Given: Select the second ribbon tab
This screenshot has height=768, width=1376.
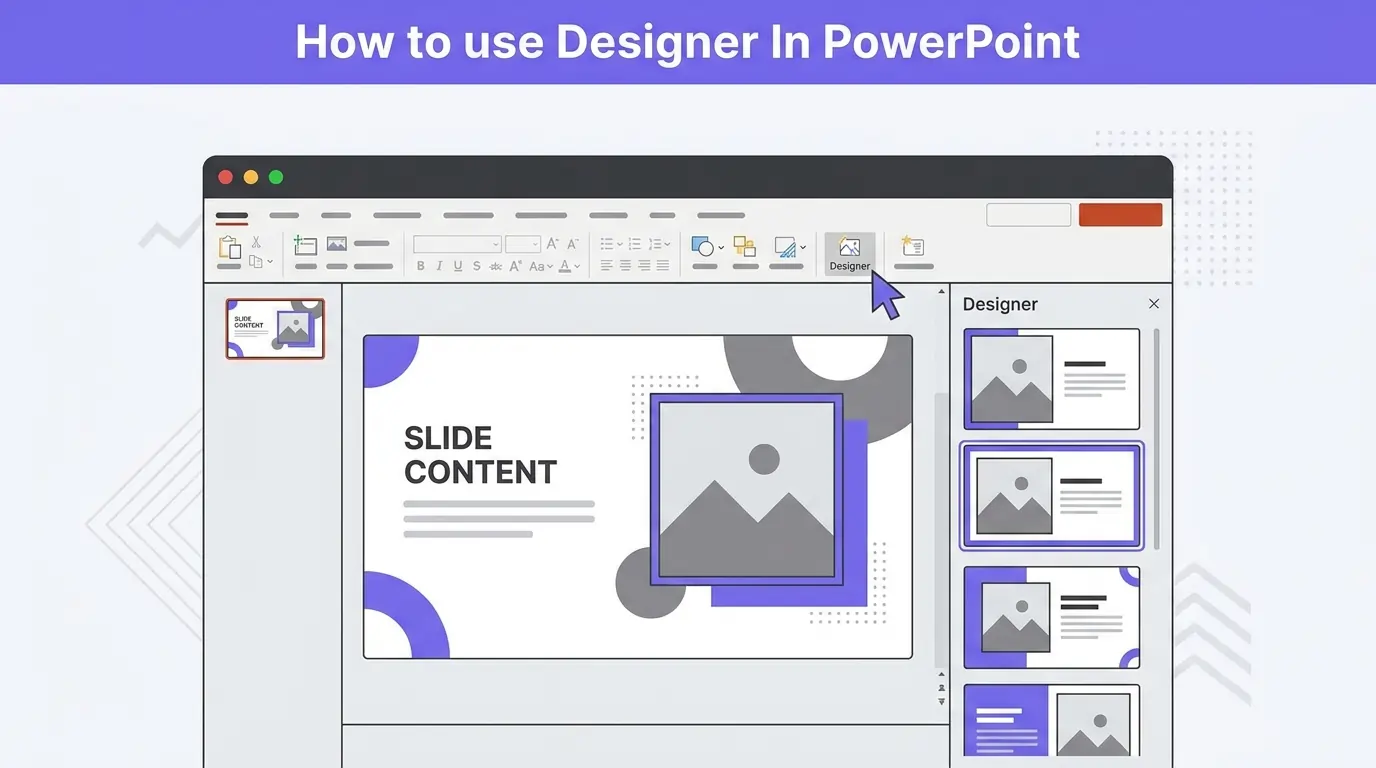Looking at the screenshot, I should tap(283, 215).
